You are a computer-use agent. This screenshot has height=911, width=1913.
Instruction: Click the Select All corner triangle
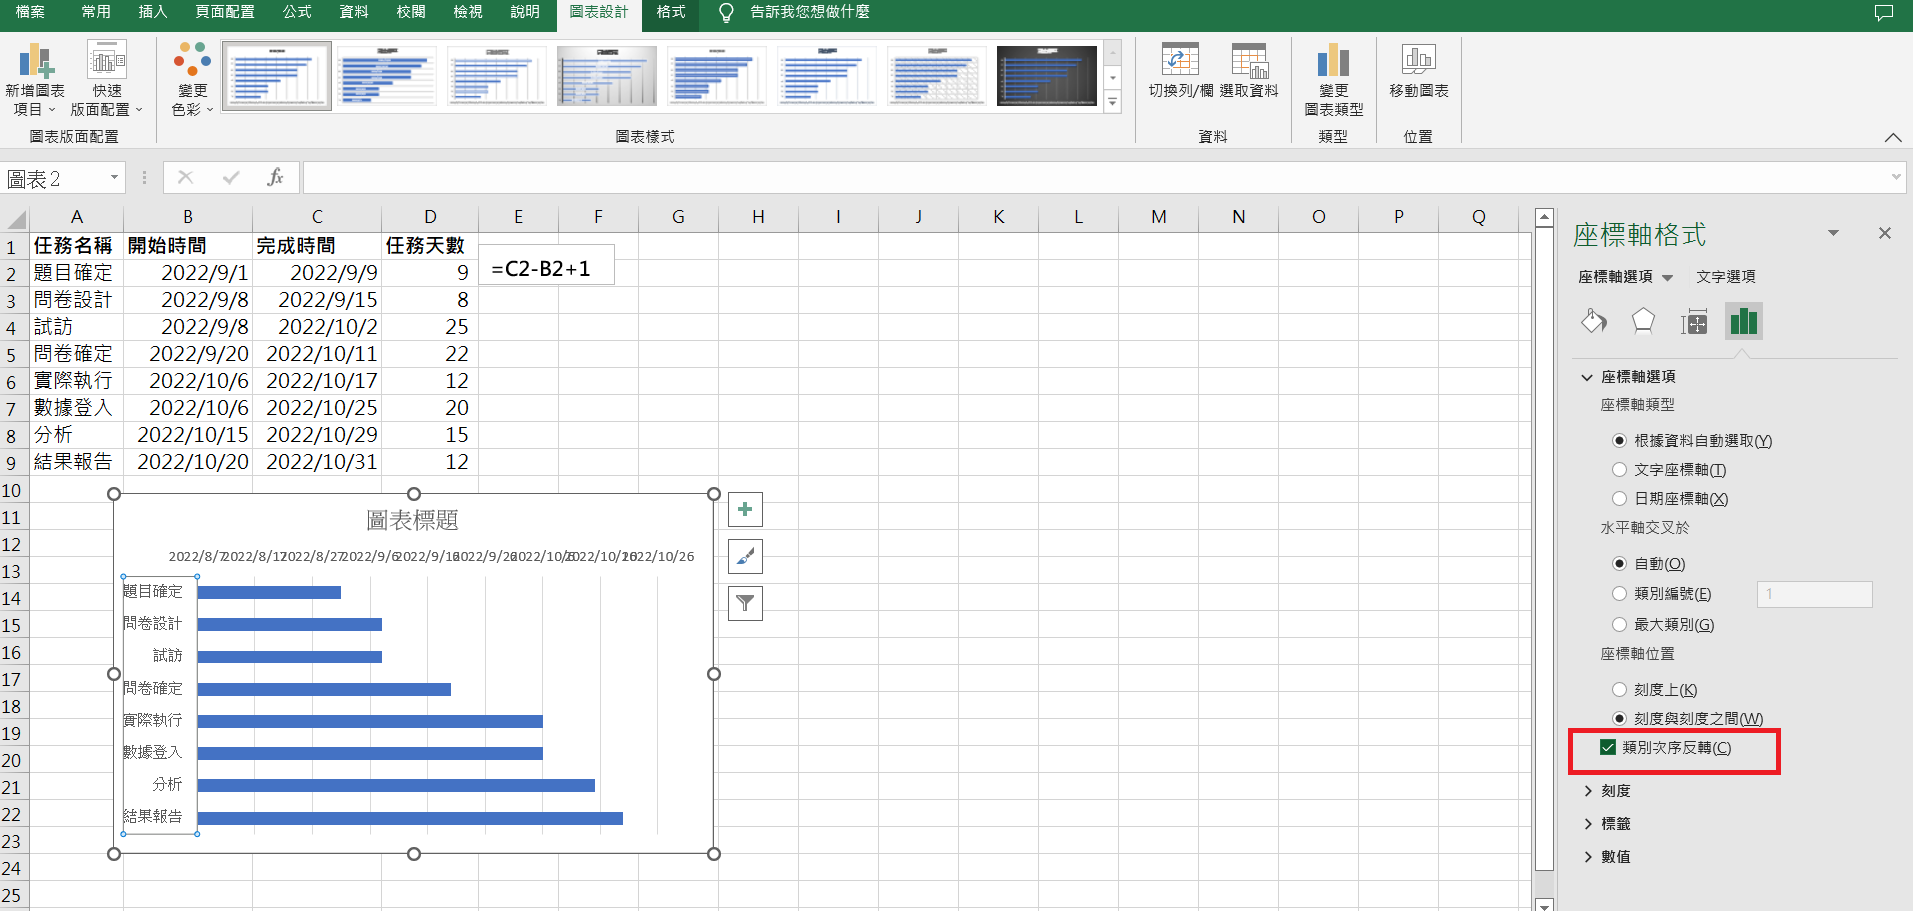point(15,218)
